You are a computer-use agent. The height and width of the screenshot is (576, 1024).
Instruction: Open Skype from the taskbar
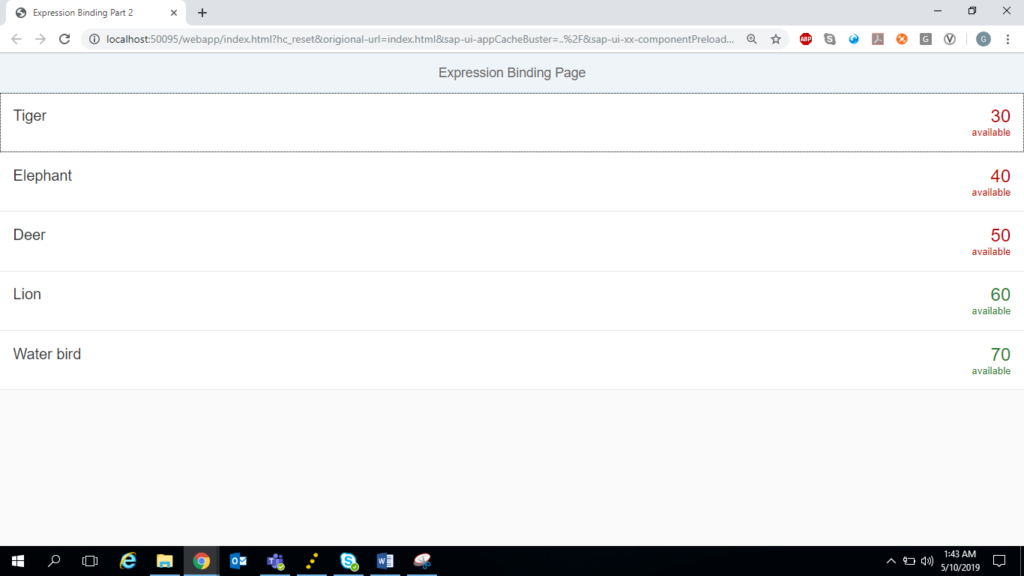(x=349, y=561)
